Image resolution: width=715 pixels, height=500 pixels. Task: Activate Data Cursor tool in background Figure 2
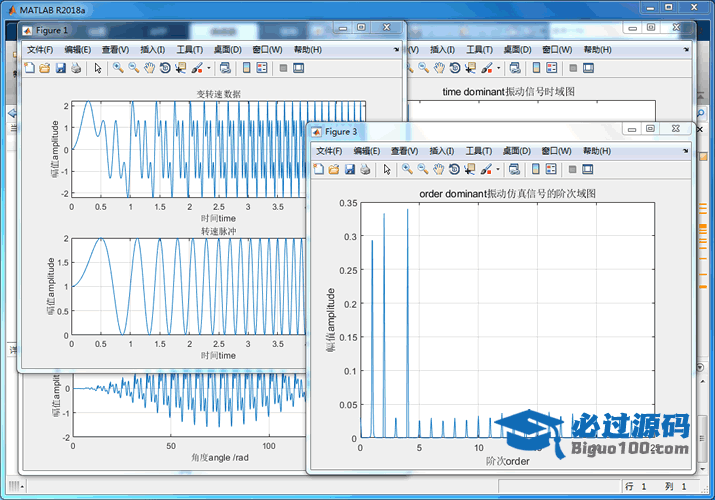(x=470, y=68)
